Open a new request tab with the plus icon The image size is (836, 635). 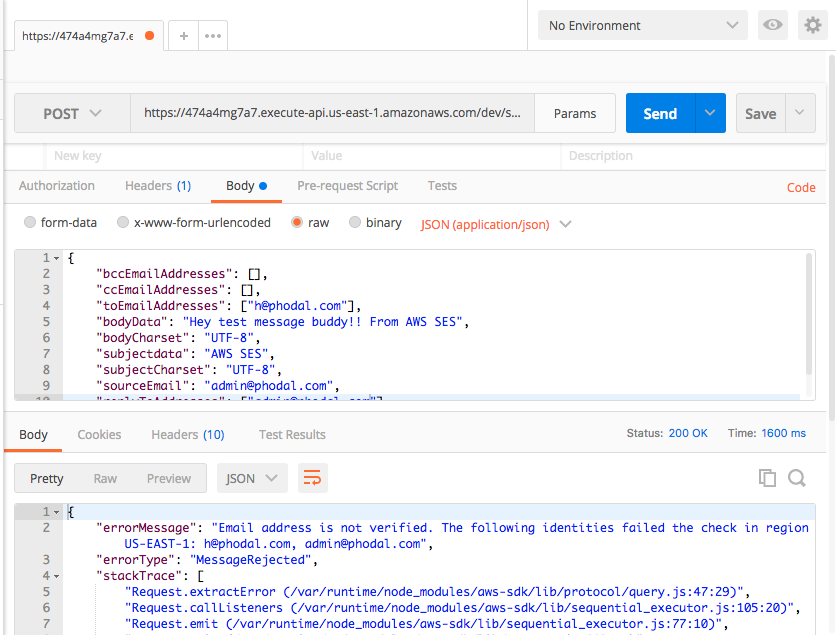[184, 36]
